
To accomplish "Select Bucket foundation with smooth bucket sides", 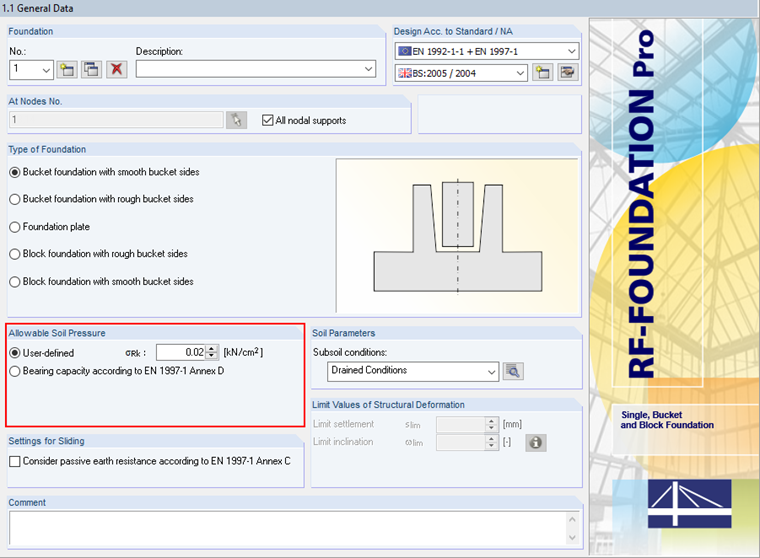I will tap(15, 173).
